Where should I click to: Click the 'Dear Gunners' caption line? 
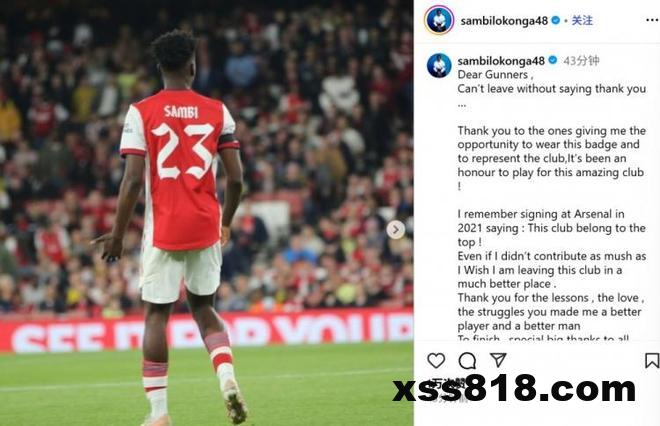495,75
